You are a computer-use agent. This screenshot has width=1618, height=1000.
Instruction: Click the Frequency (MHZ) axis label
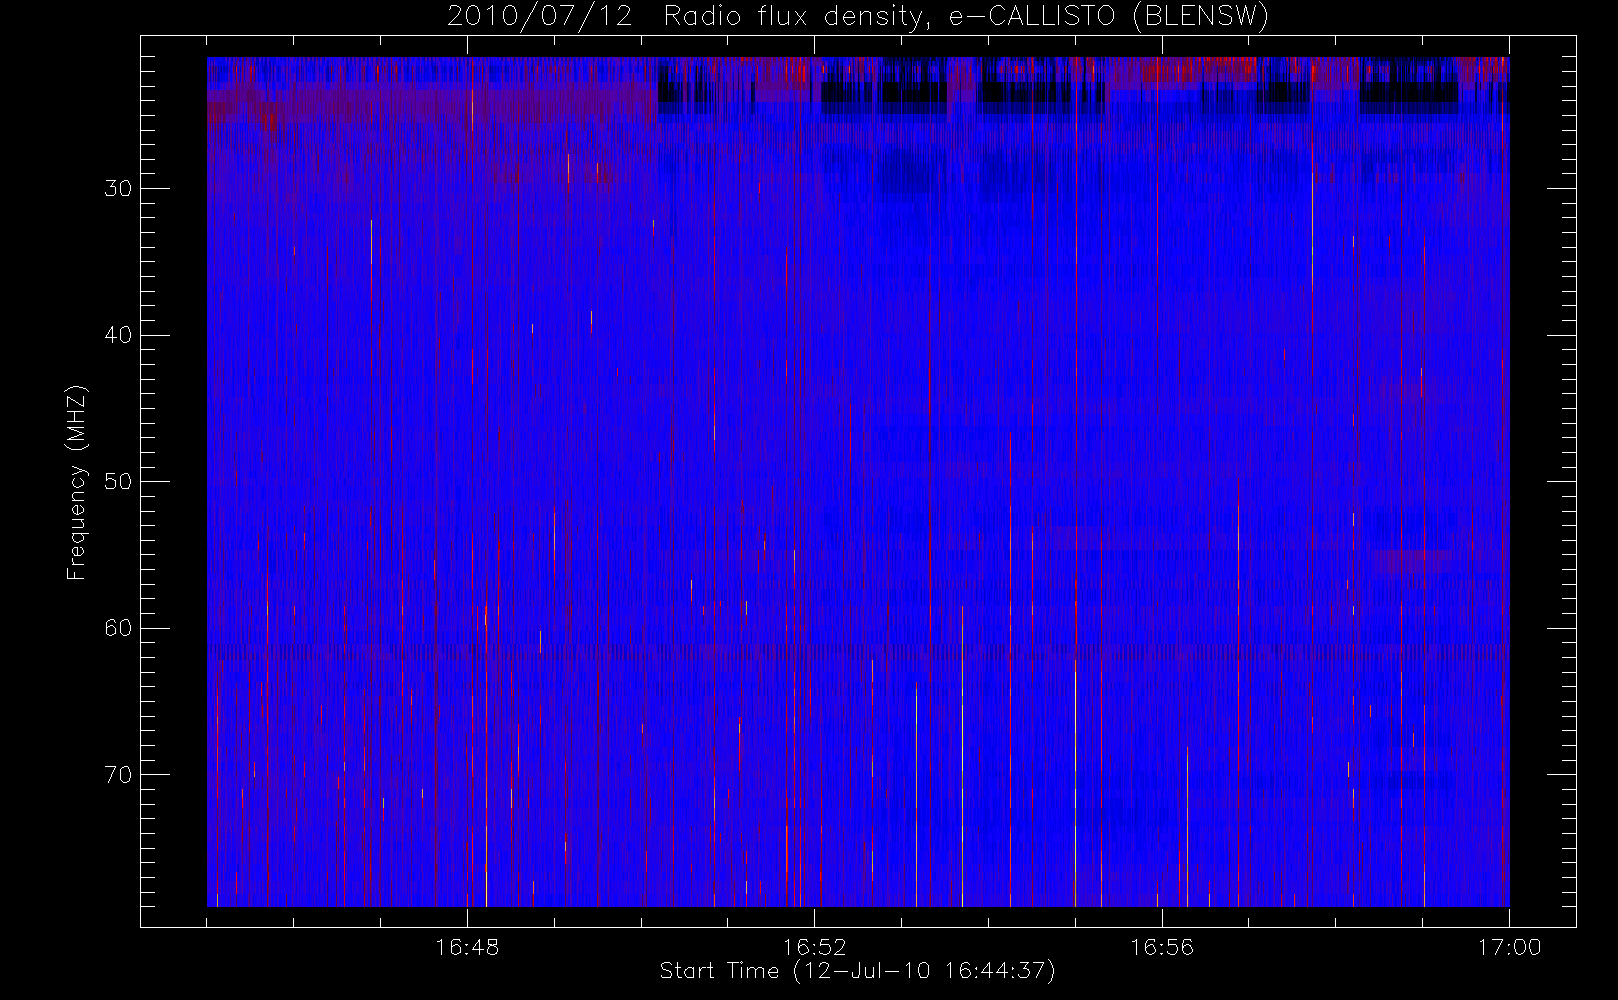pyautogui.click(x=77, y=482)
